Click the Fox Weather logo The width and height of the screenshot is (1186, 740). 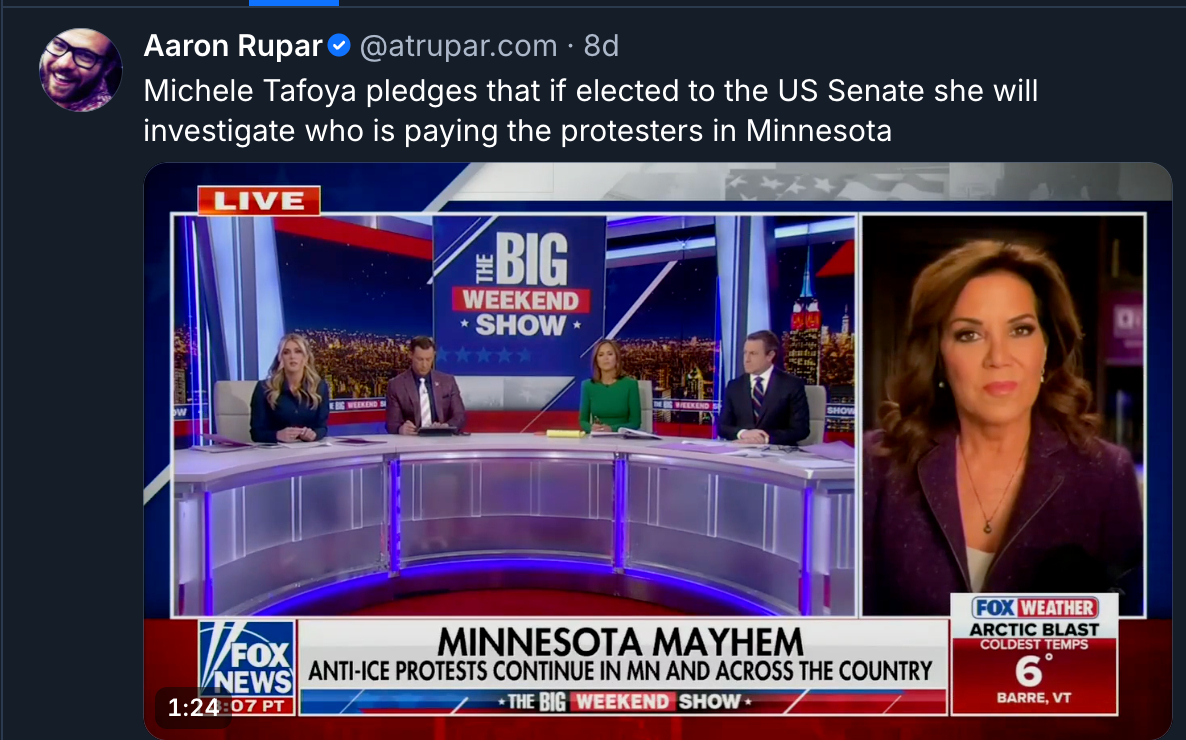pos(1034,608)
